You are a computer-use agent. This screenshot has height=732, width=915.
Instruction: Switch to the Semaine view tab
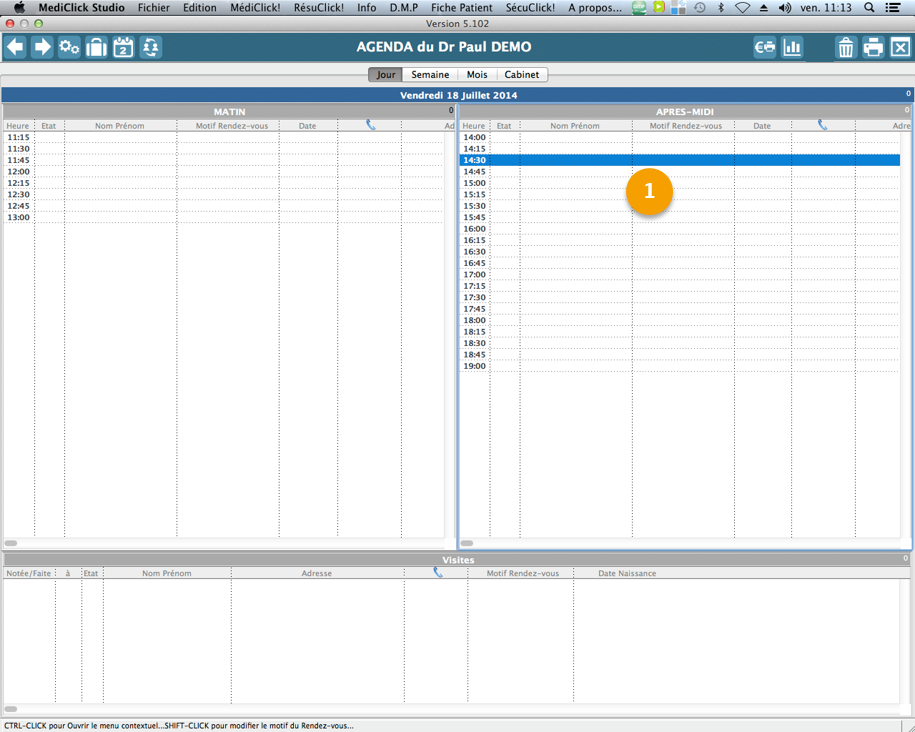point(430,75)
